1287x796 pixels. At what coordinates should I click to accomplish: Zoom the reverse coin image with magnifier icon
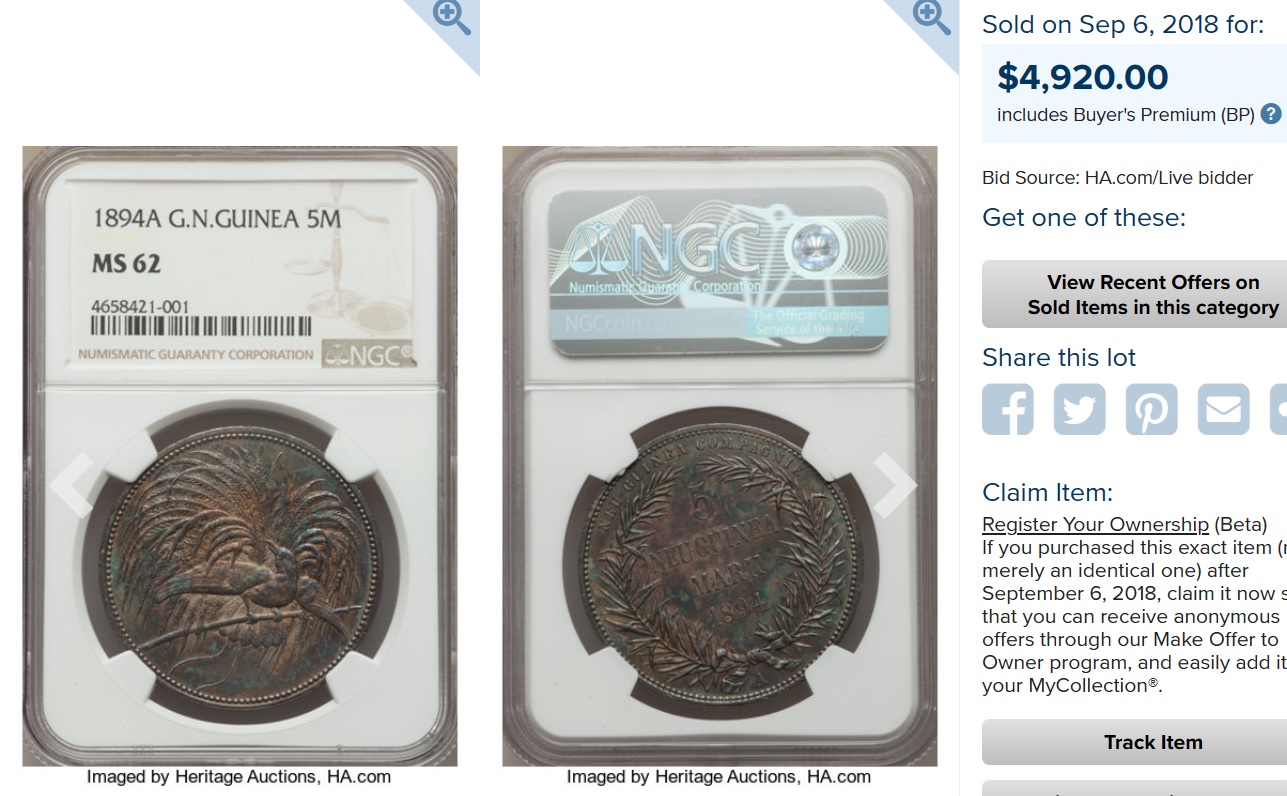pyautogui.click(x=931, y=18)
